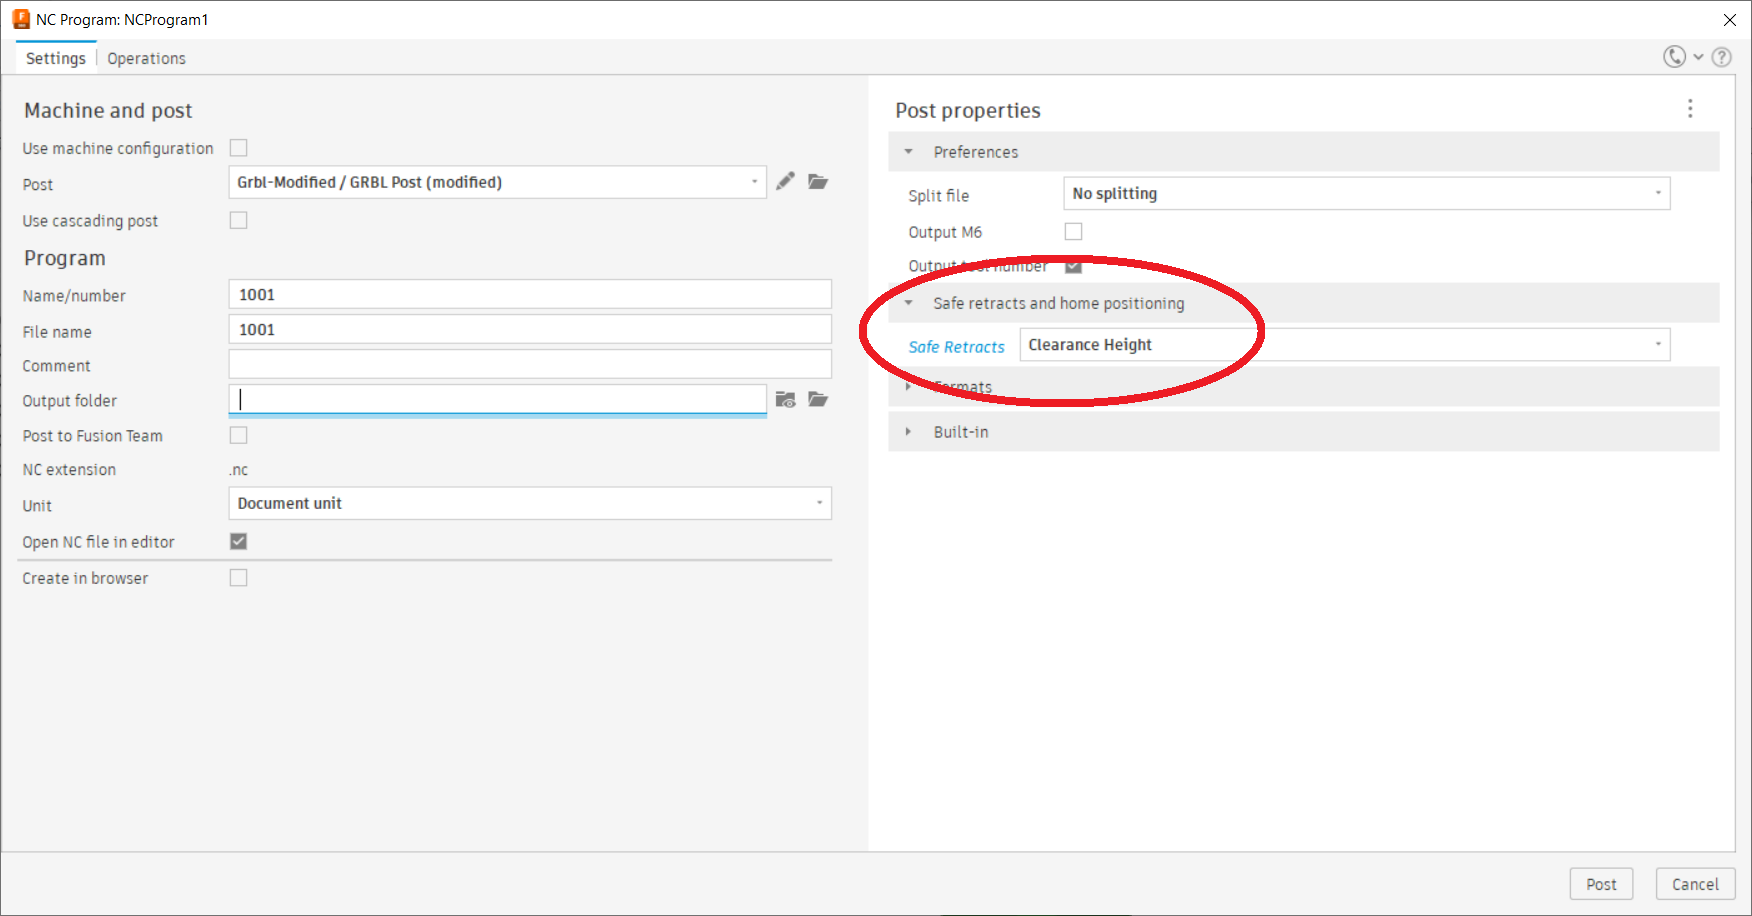Expand the Built-in section
Image resolution: width=1752 pixels, height=916 pixels.
click(1304, 432)
